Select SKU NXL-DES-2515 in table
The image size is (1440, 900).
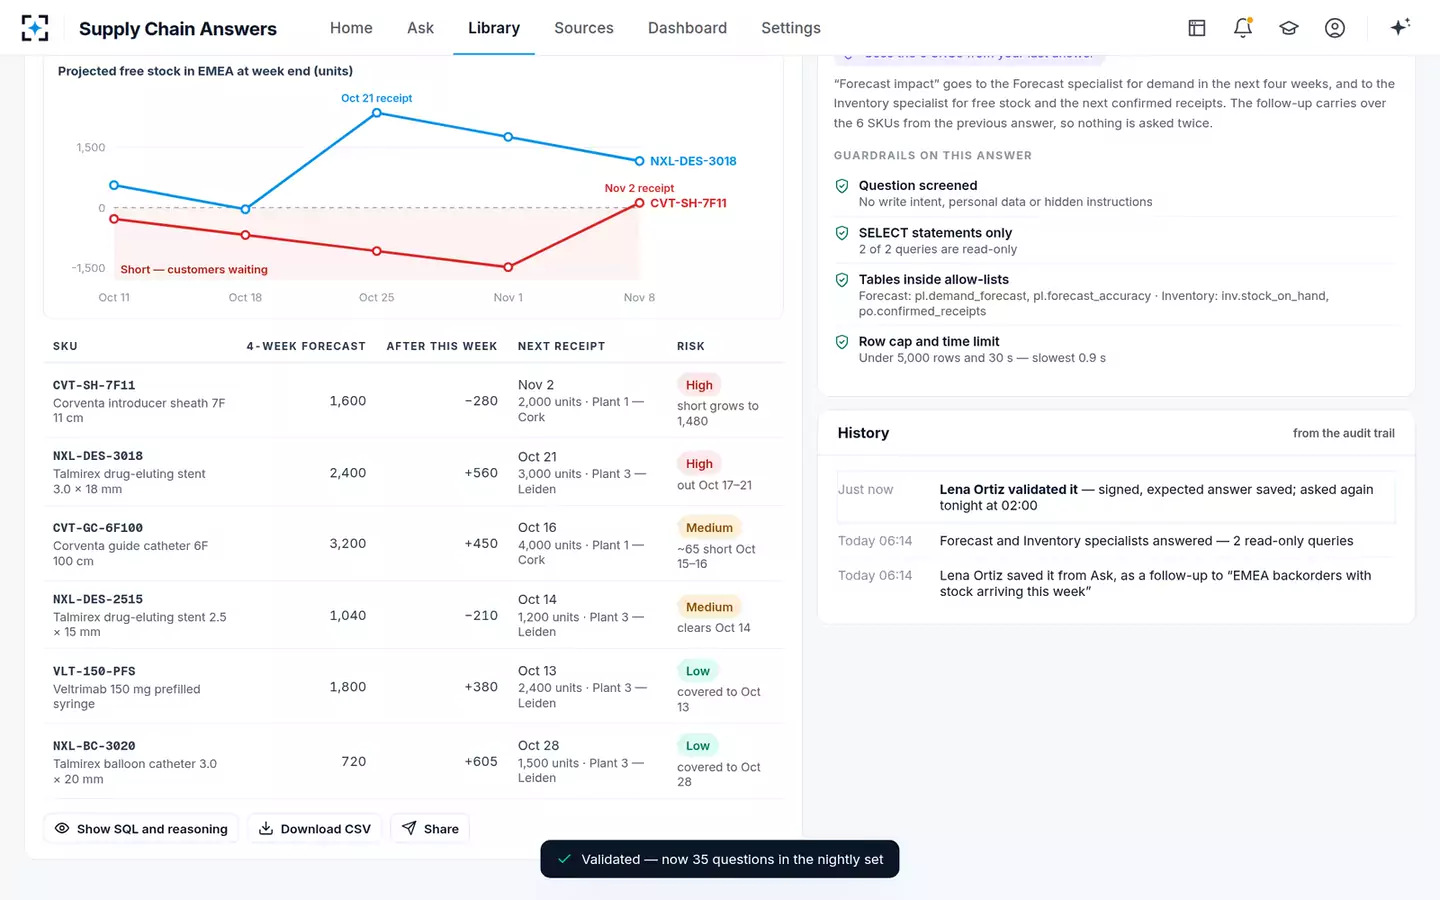tap(98, 600)
